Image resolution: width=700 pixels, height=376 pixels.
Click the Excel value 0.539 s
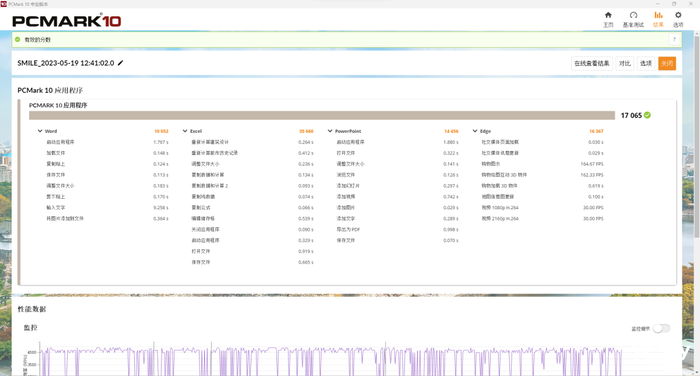point(306,219)
